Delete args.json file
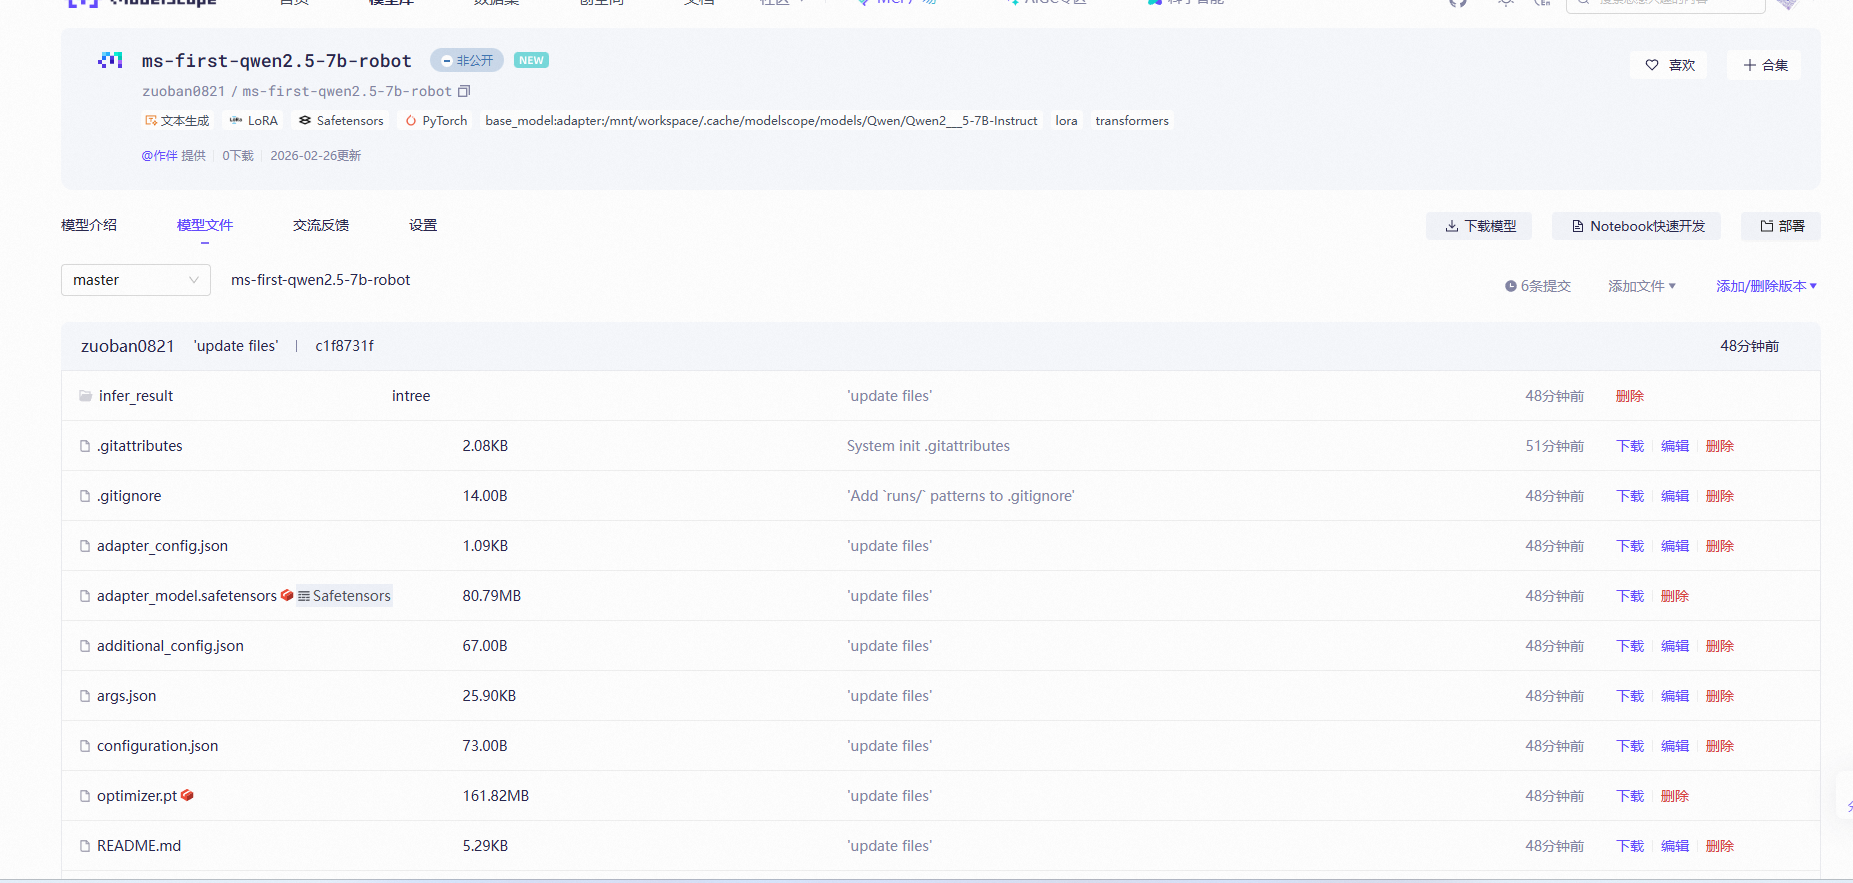1853x883 pixels. click(x=1720, y=696)
